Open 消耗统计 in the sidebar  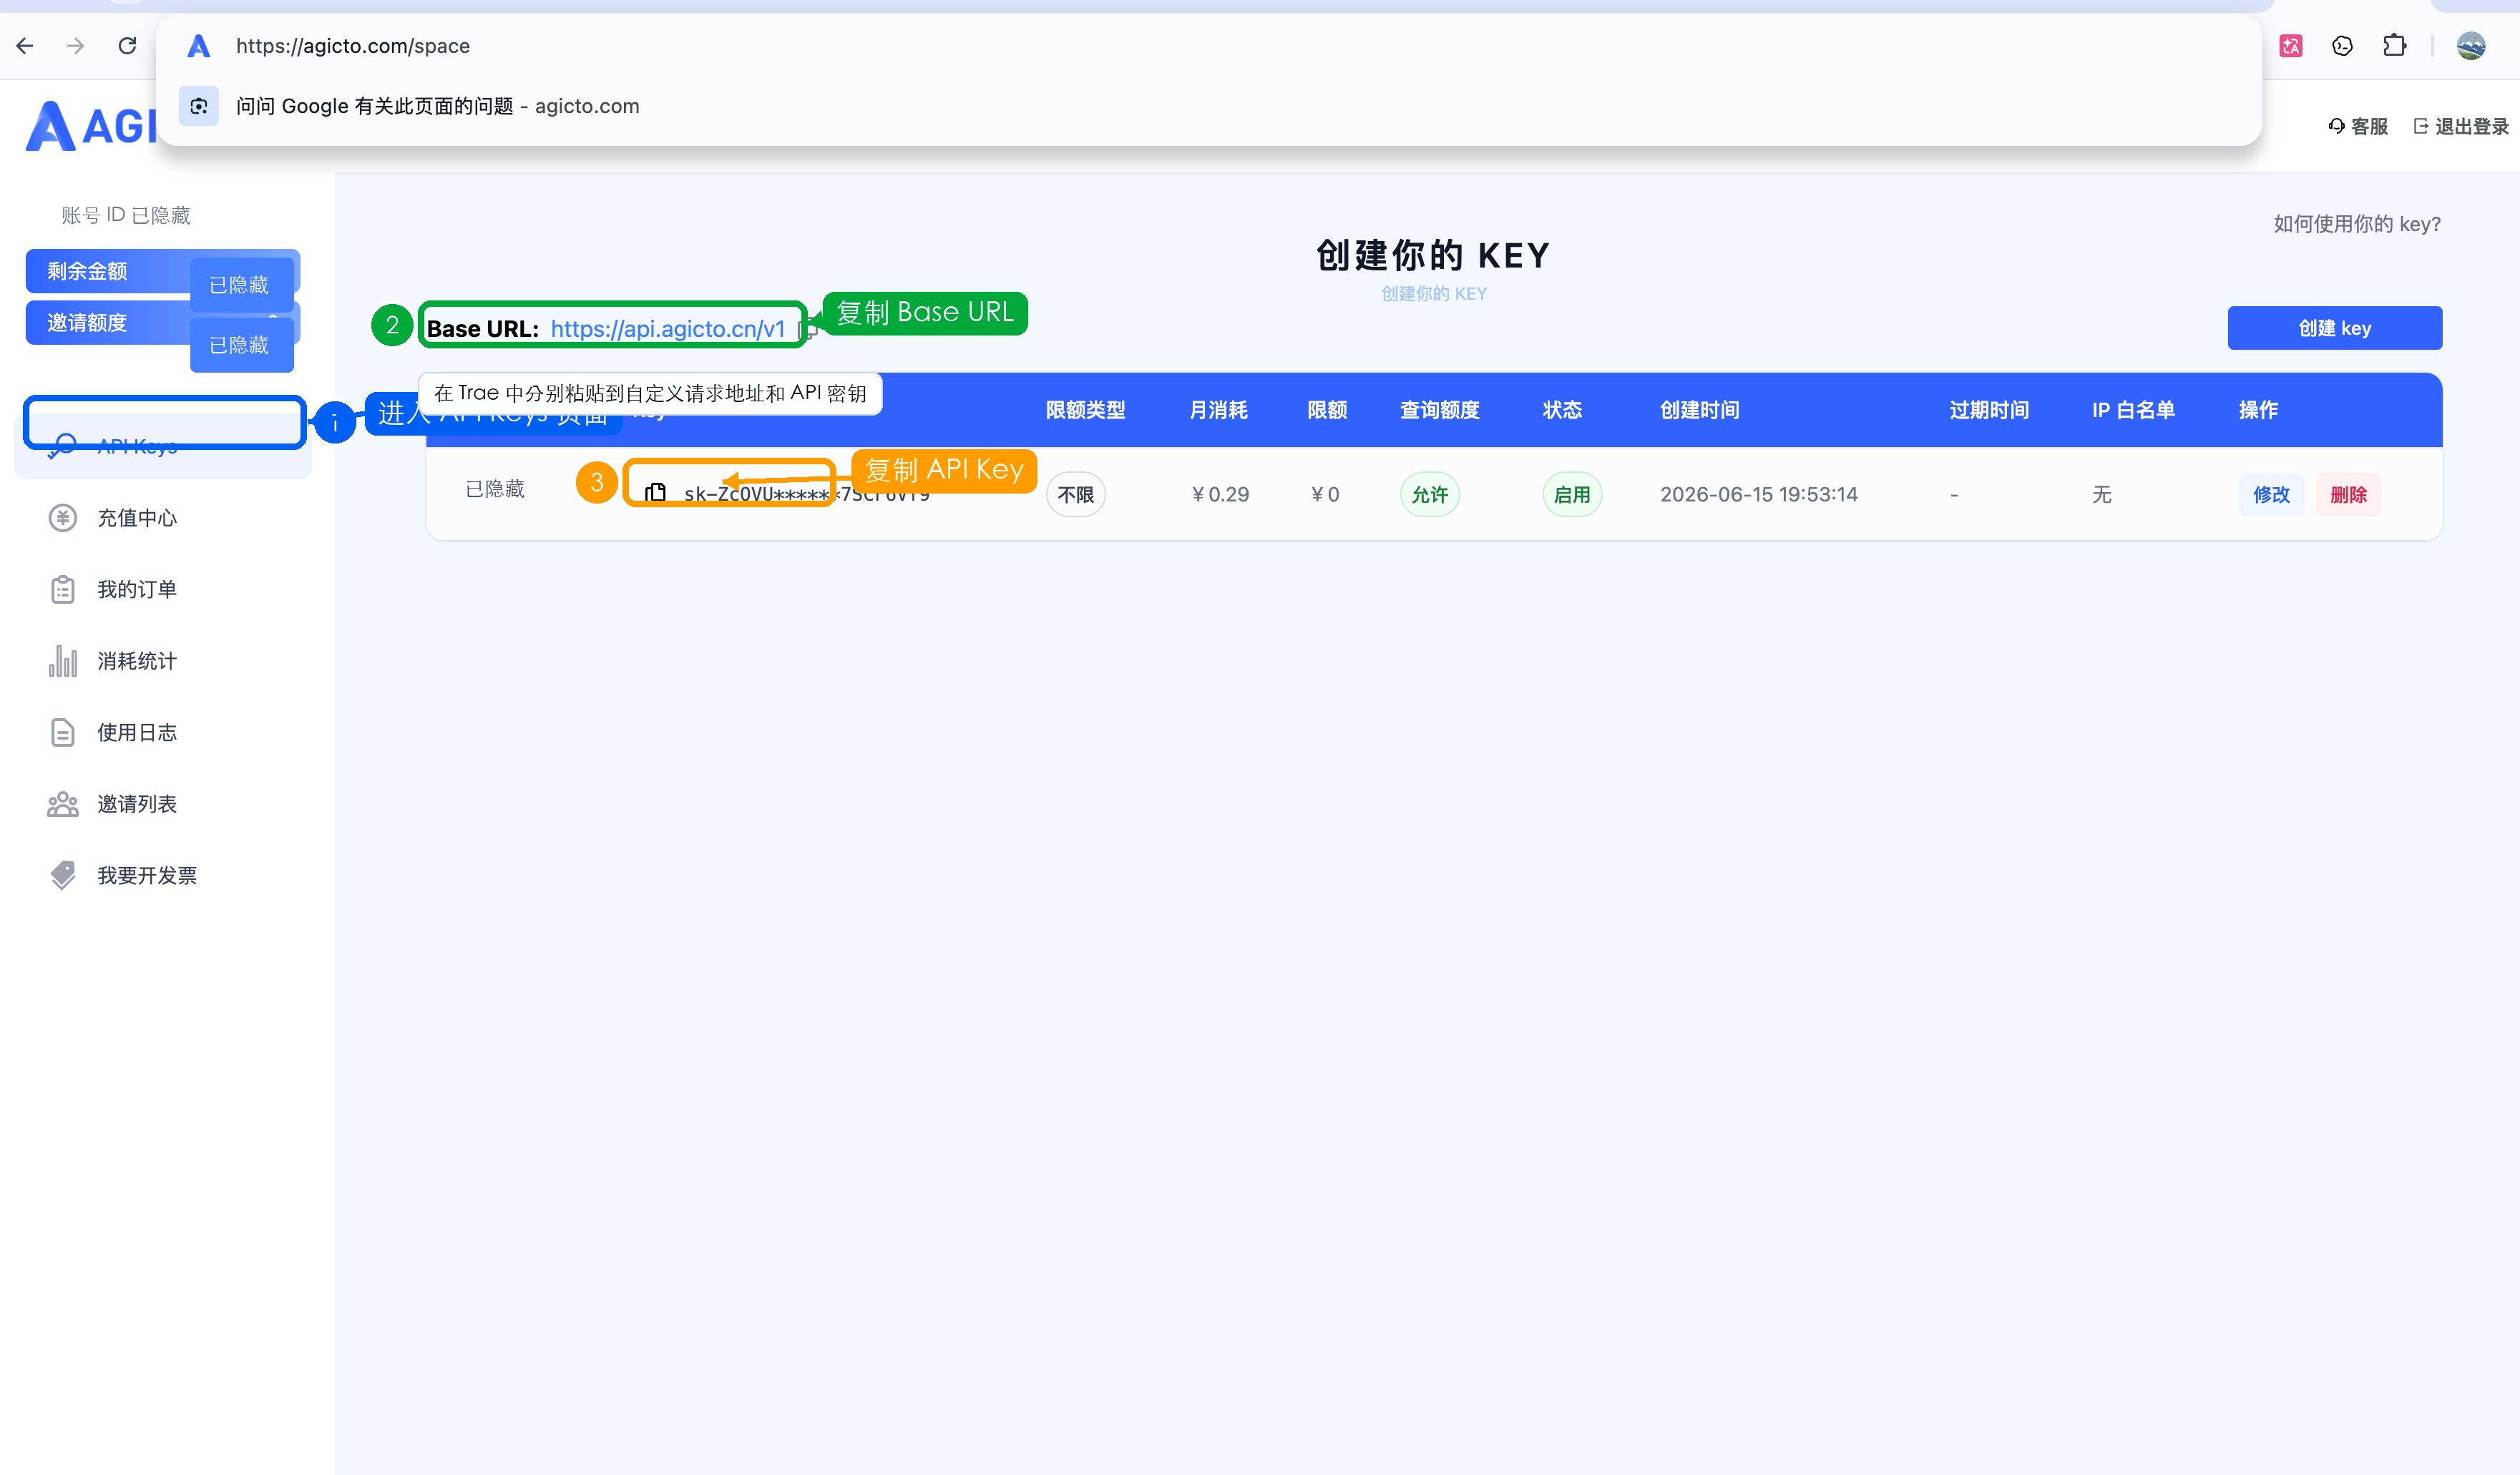coord(163,661)
